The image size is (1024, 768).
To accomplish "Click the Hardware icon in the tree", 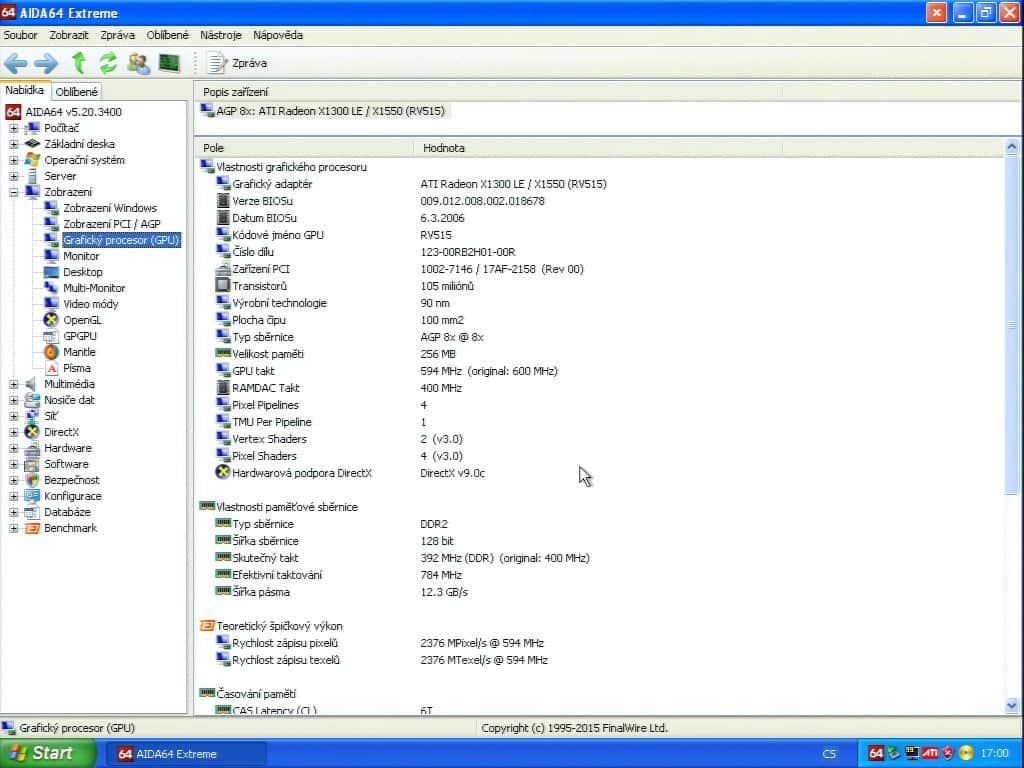I will coord(31,449).
